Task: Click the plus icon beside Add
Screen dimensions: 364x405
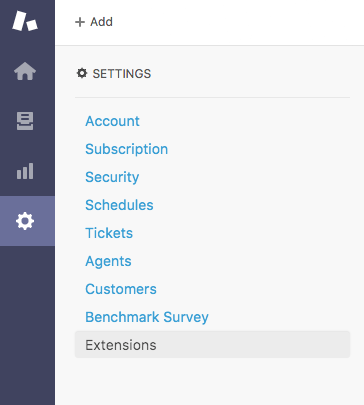Action: (80, 22)
